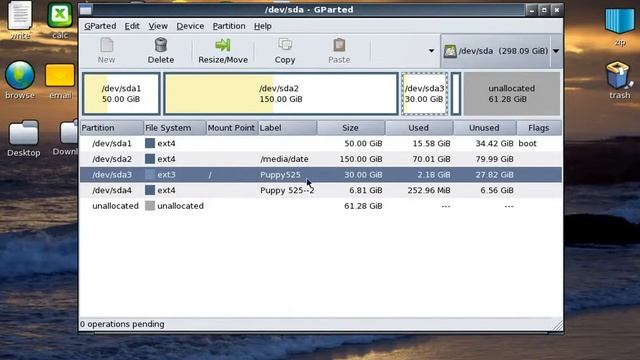
Task: Sort by Flags column header
Action: coord(539,128)
